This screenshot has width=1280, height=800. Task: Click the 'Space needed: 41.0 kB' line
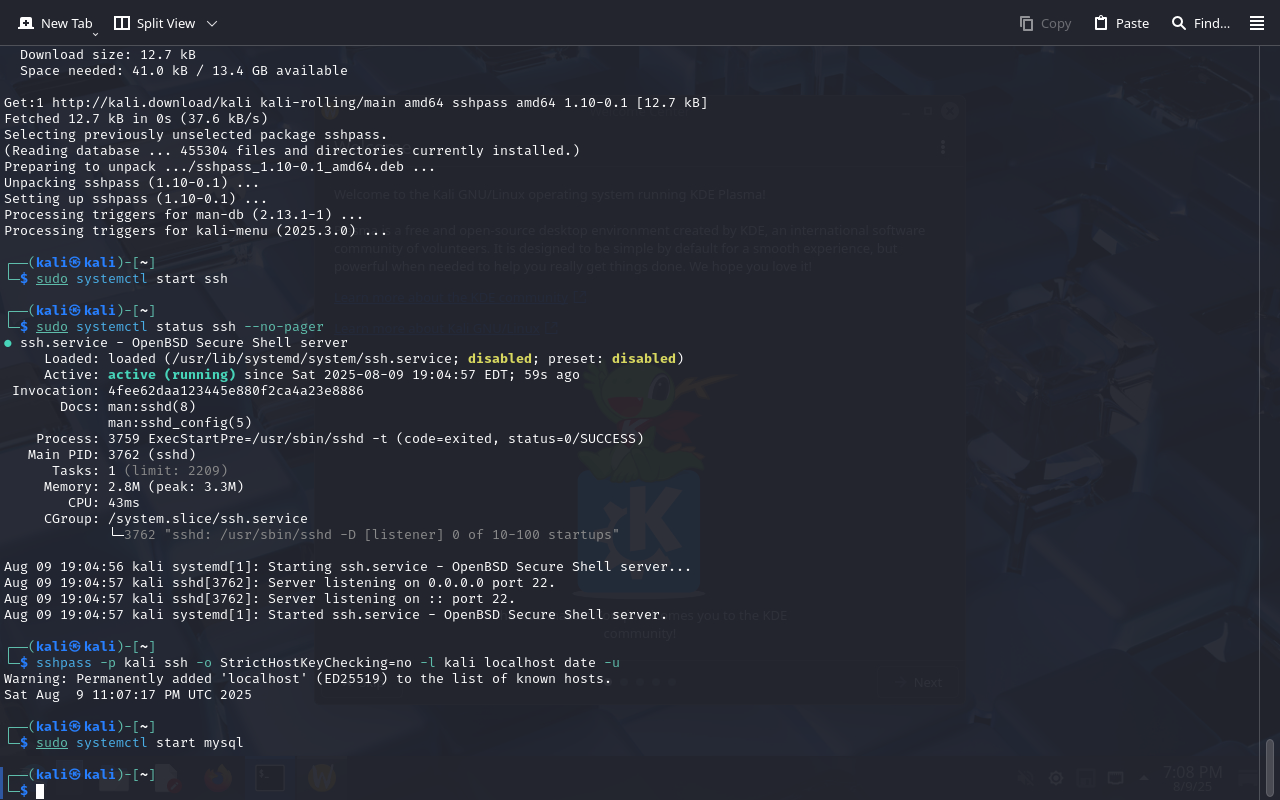pyautogui.click(x=184, y=71)
